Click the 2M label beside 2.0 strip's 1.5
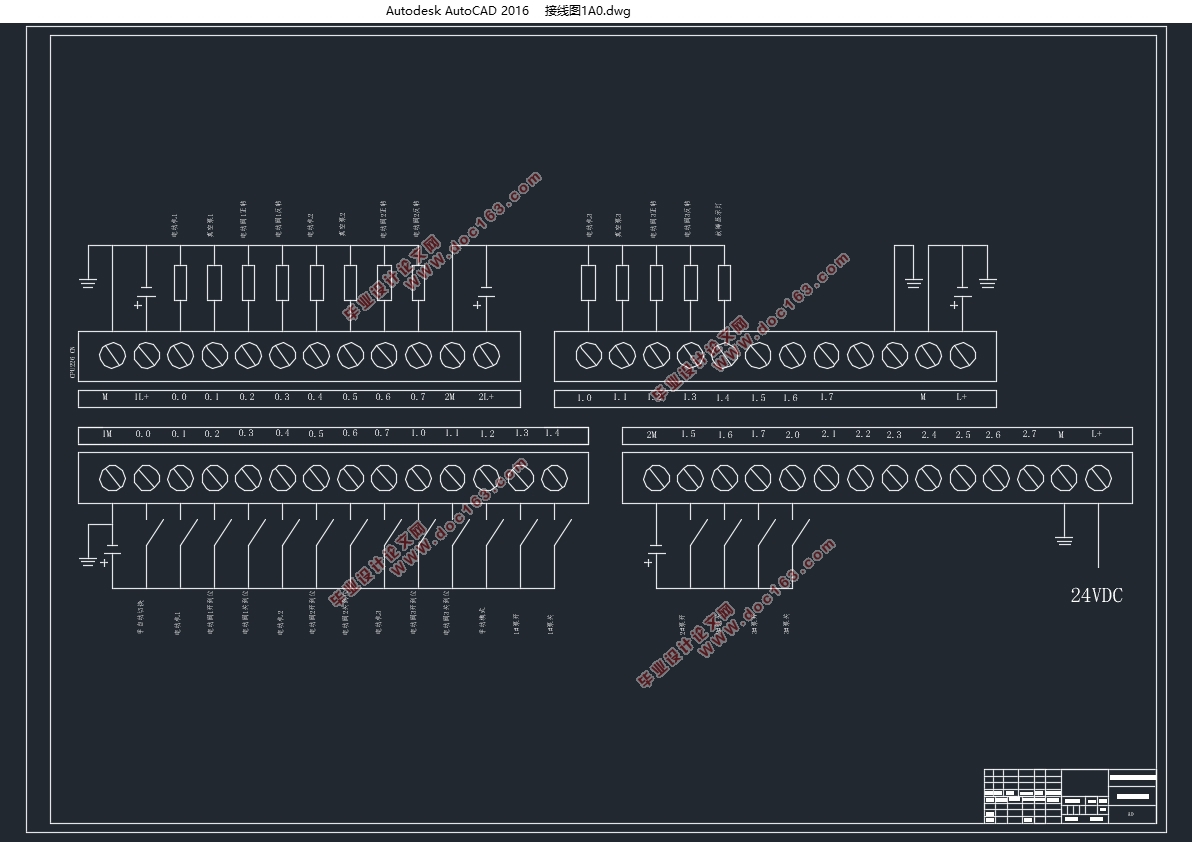Image resolution: width=1192 pixels, height=842 pixels. 651,435
